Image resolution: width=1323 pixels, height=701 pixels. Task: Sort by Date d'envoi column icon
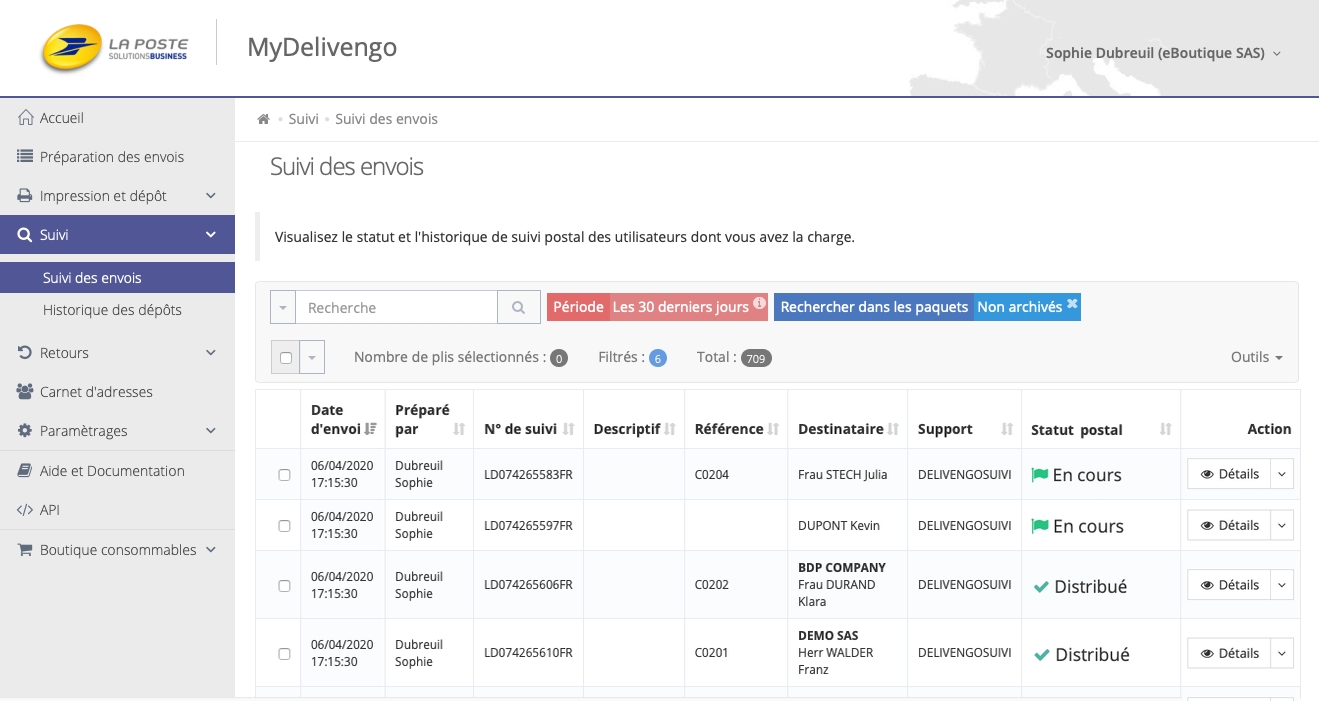(x=371, y=429)
